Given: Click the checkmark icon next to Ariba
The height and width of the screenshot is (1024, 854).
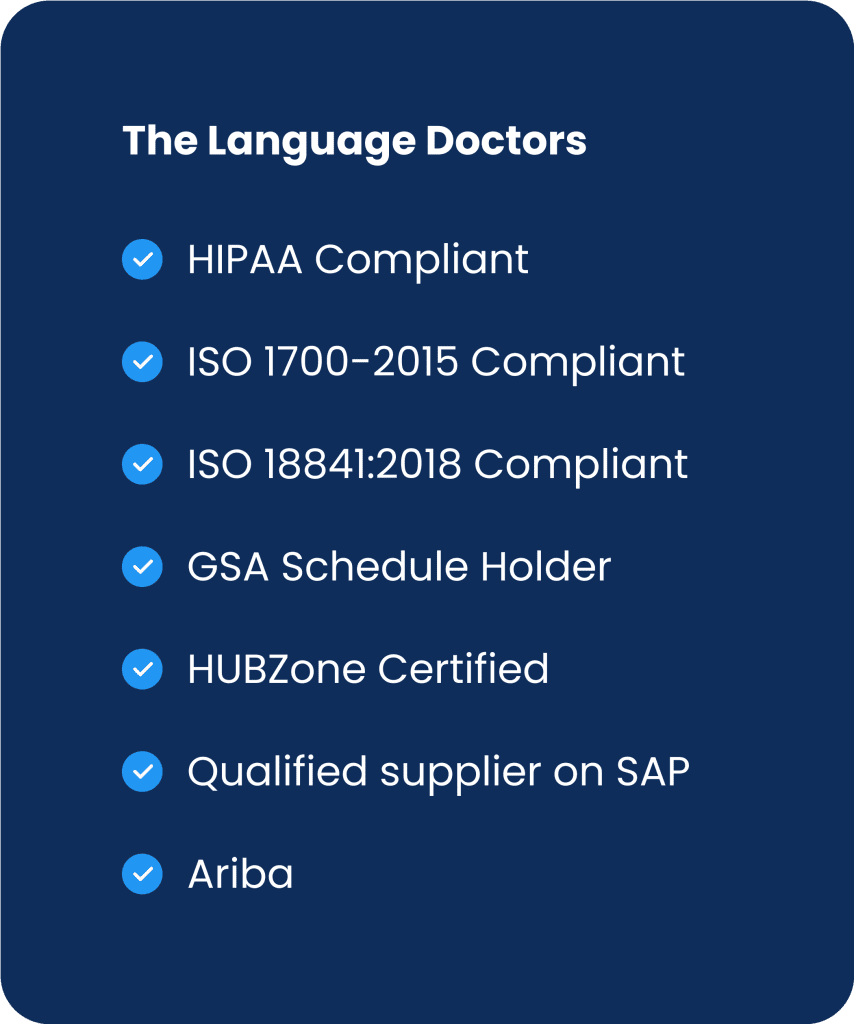Looking at the screenshot, I should point(142,874).
